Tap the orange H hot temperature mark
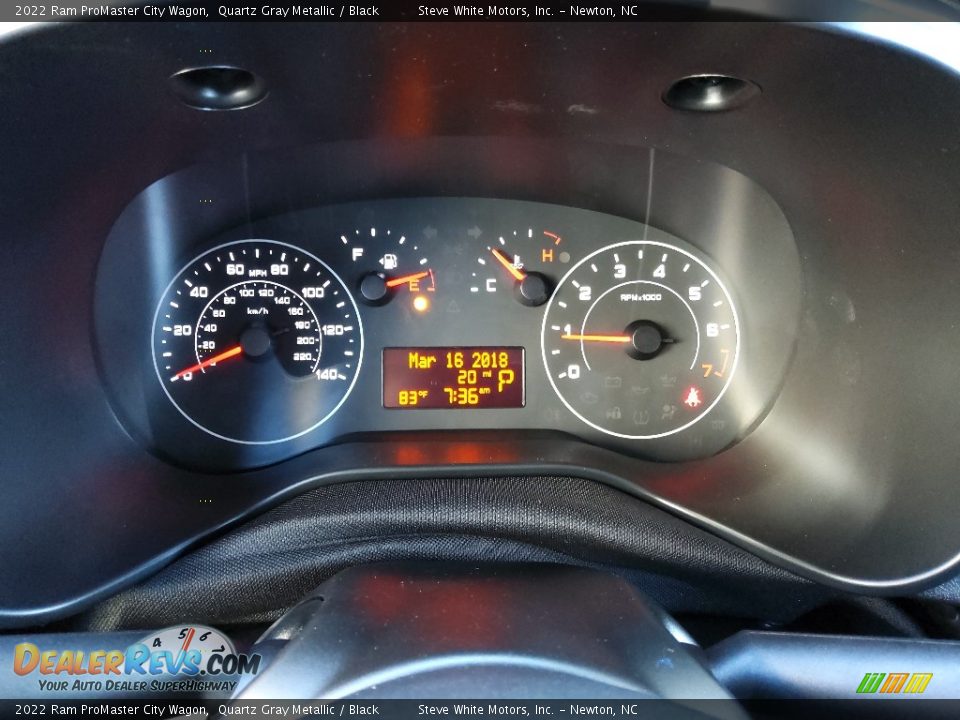 point(547,255)
